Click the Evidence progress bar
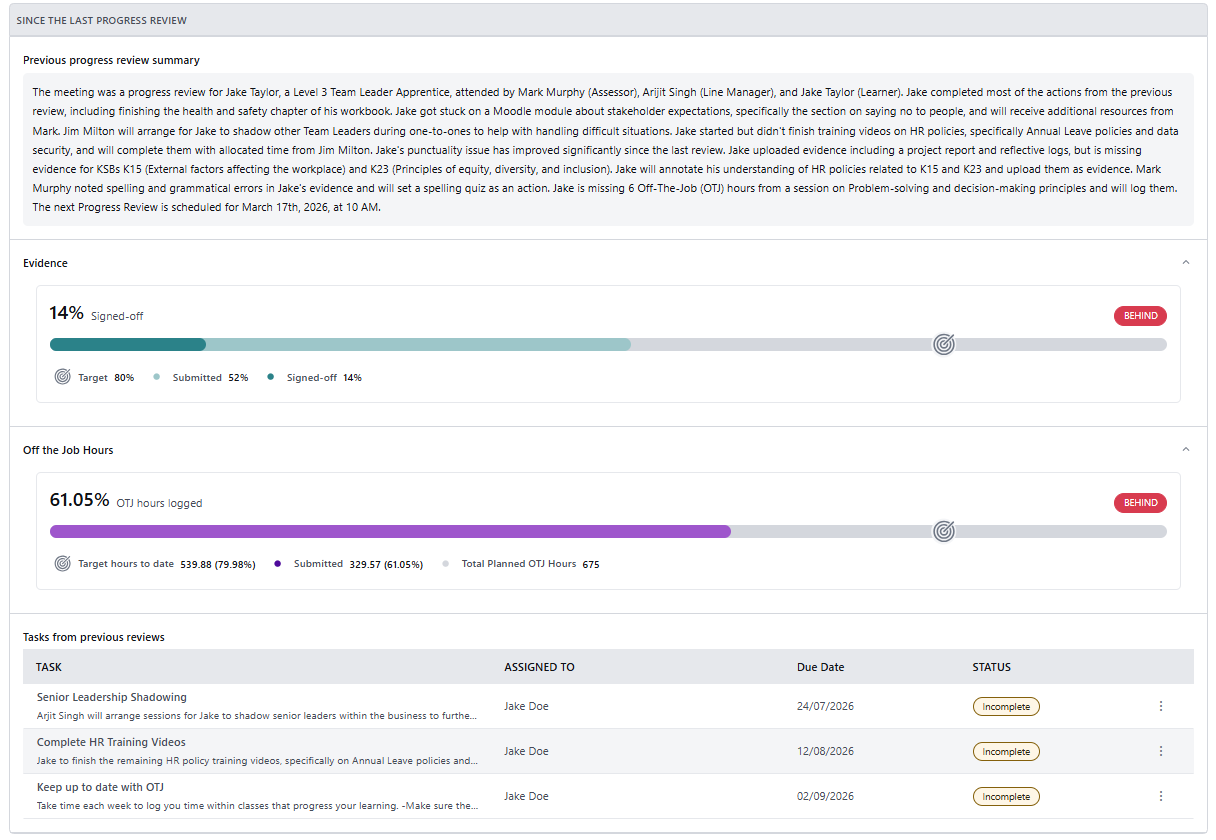Screen dimensions: 1216x840 pos(608,344)
